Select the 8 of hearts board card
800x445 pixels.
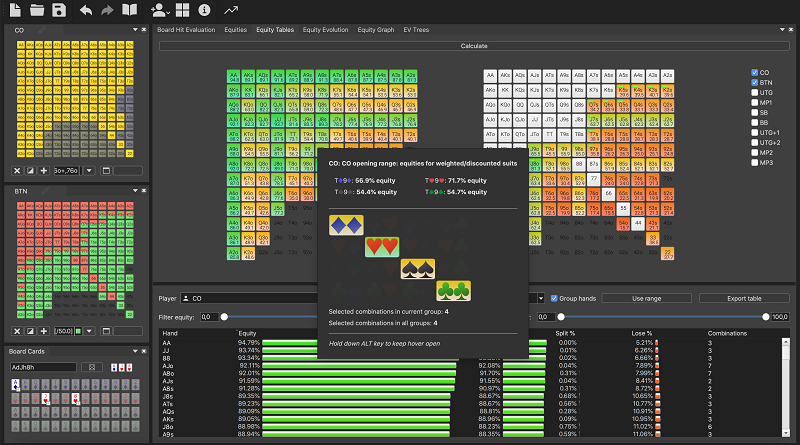[x=76, y=398]
